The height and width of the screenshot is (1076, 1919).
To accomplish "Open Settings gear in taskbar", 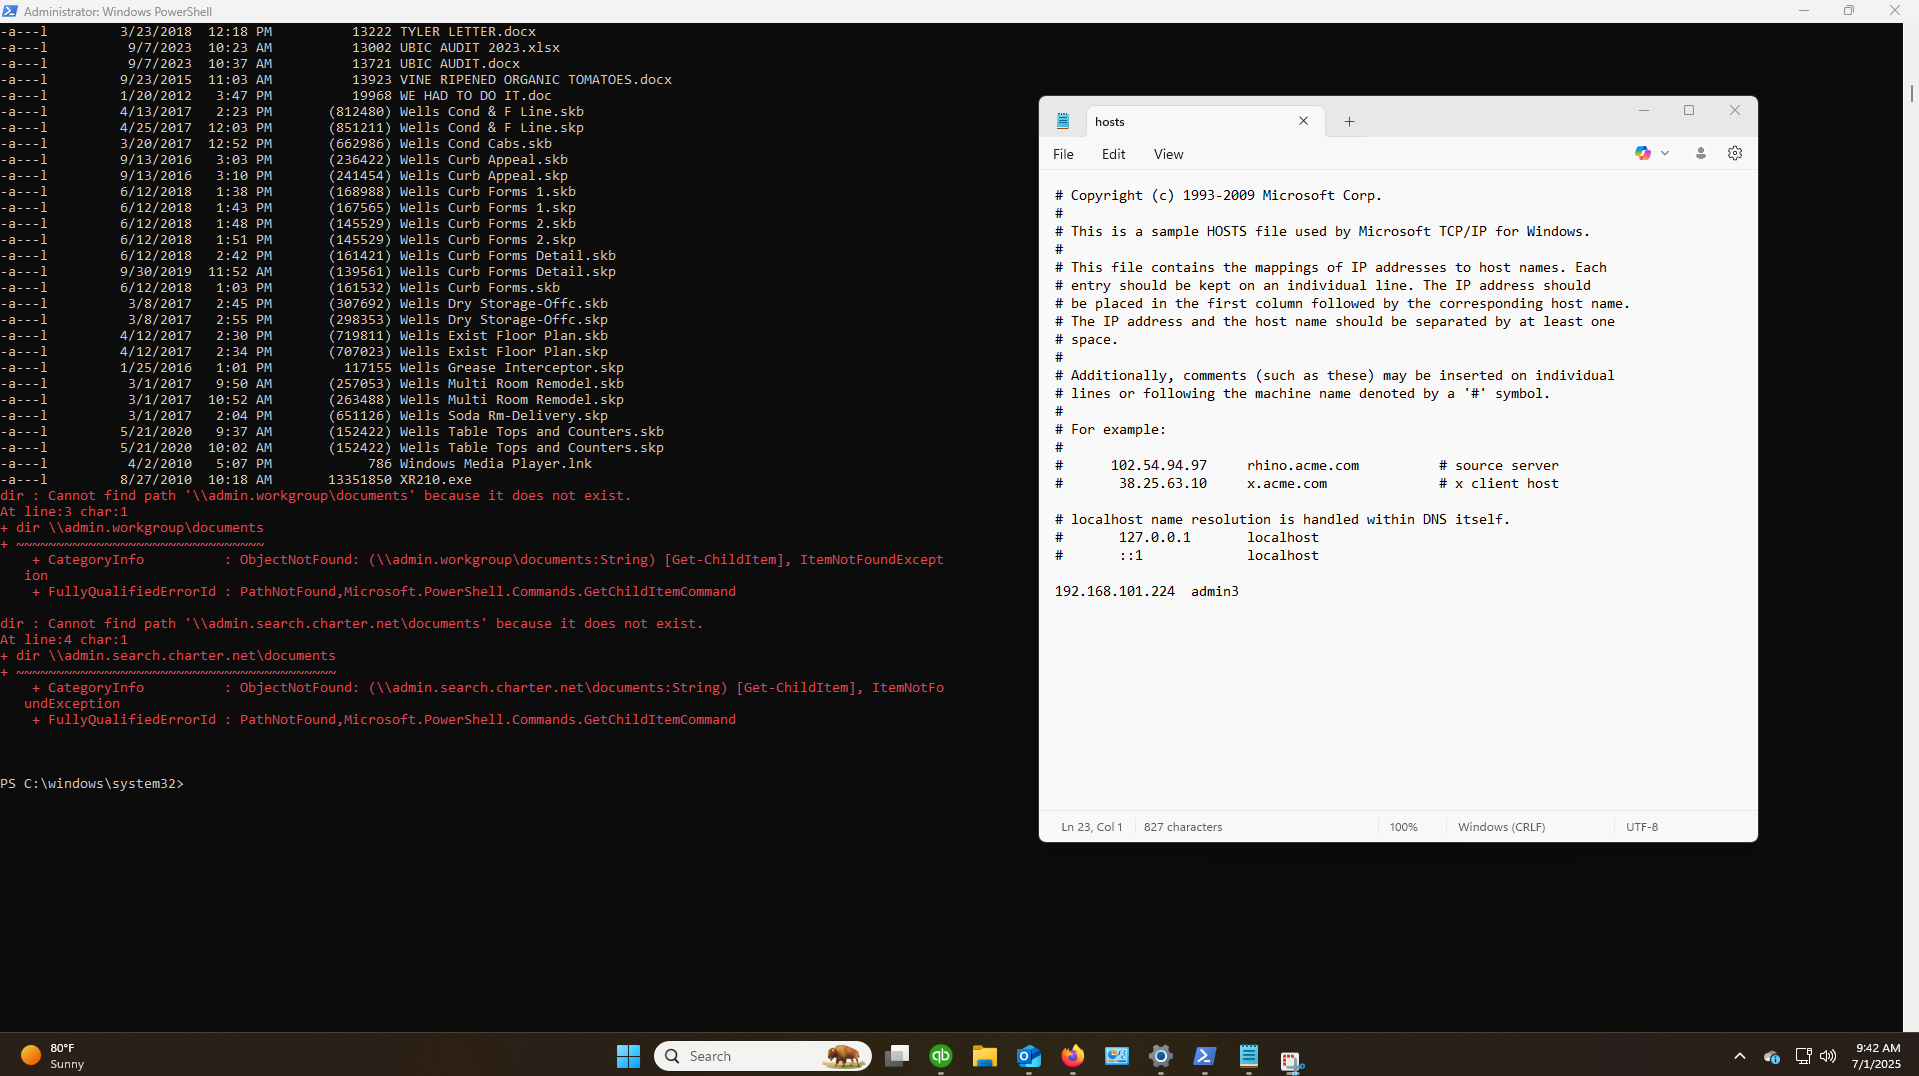I will (1161, 1056).
